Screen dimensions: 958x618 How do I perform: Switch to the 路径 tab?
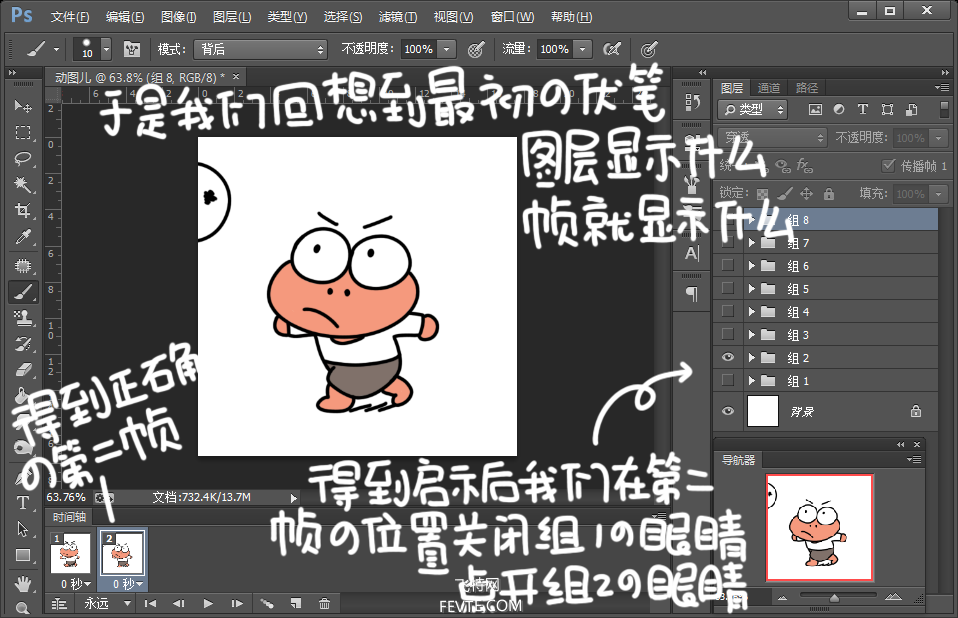806,88
